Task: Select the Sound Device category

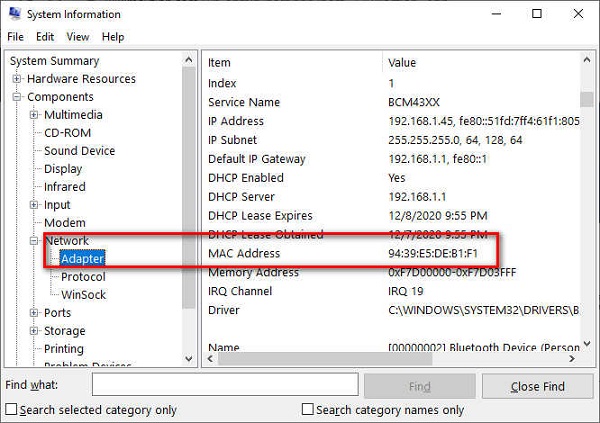Action: pos(79,151)
